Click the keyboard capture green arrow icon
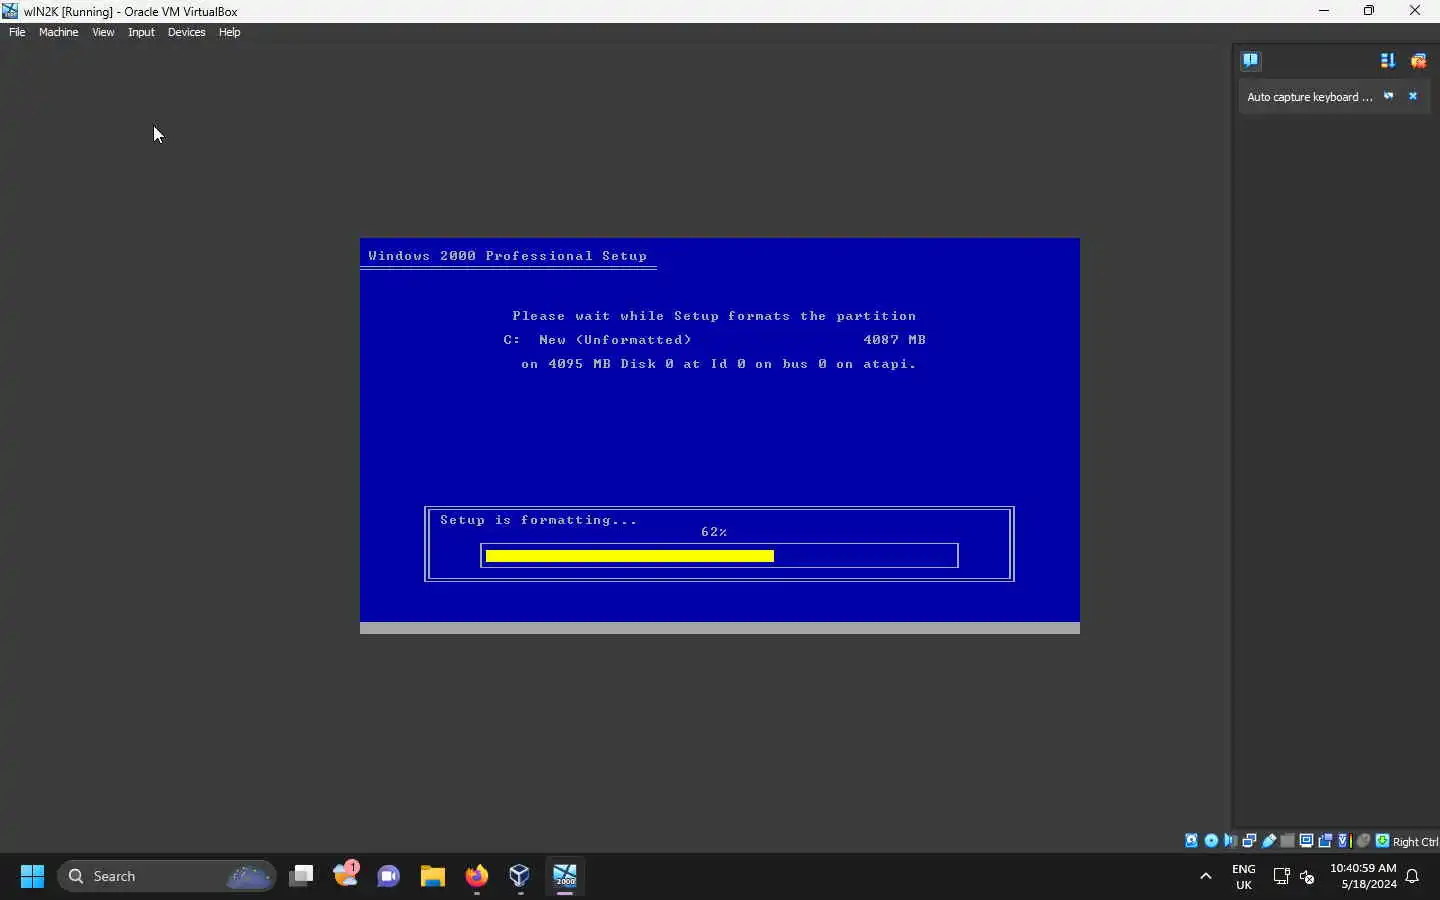 pyautogui.click(x=1382, y=841)
